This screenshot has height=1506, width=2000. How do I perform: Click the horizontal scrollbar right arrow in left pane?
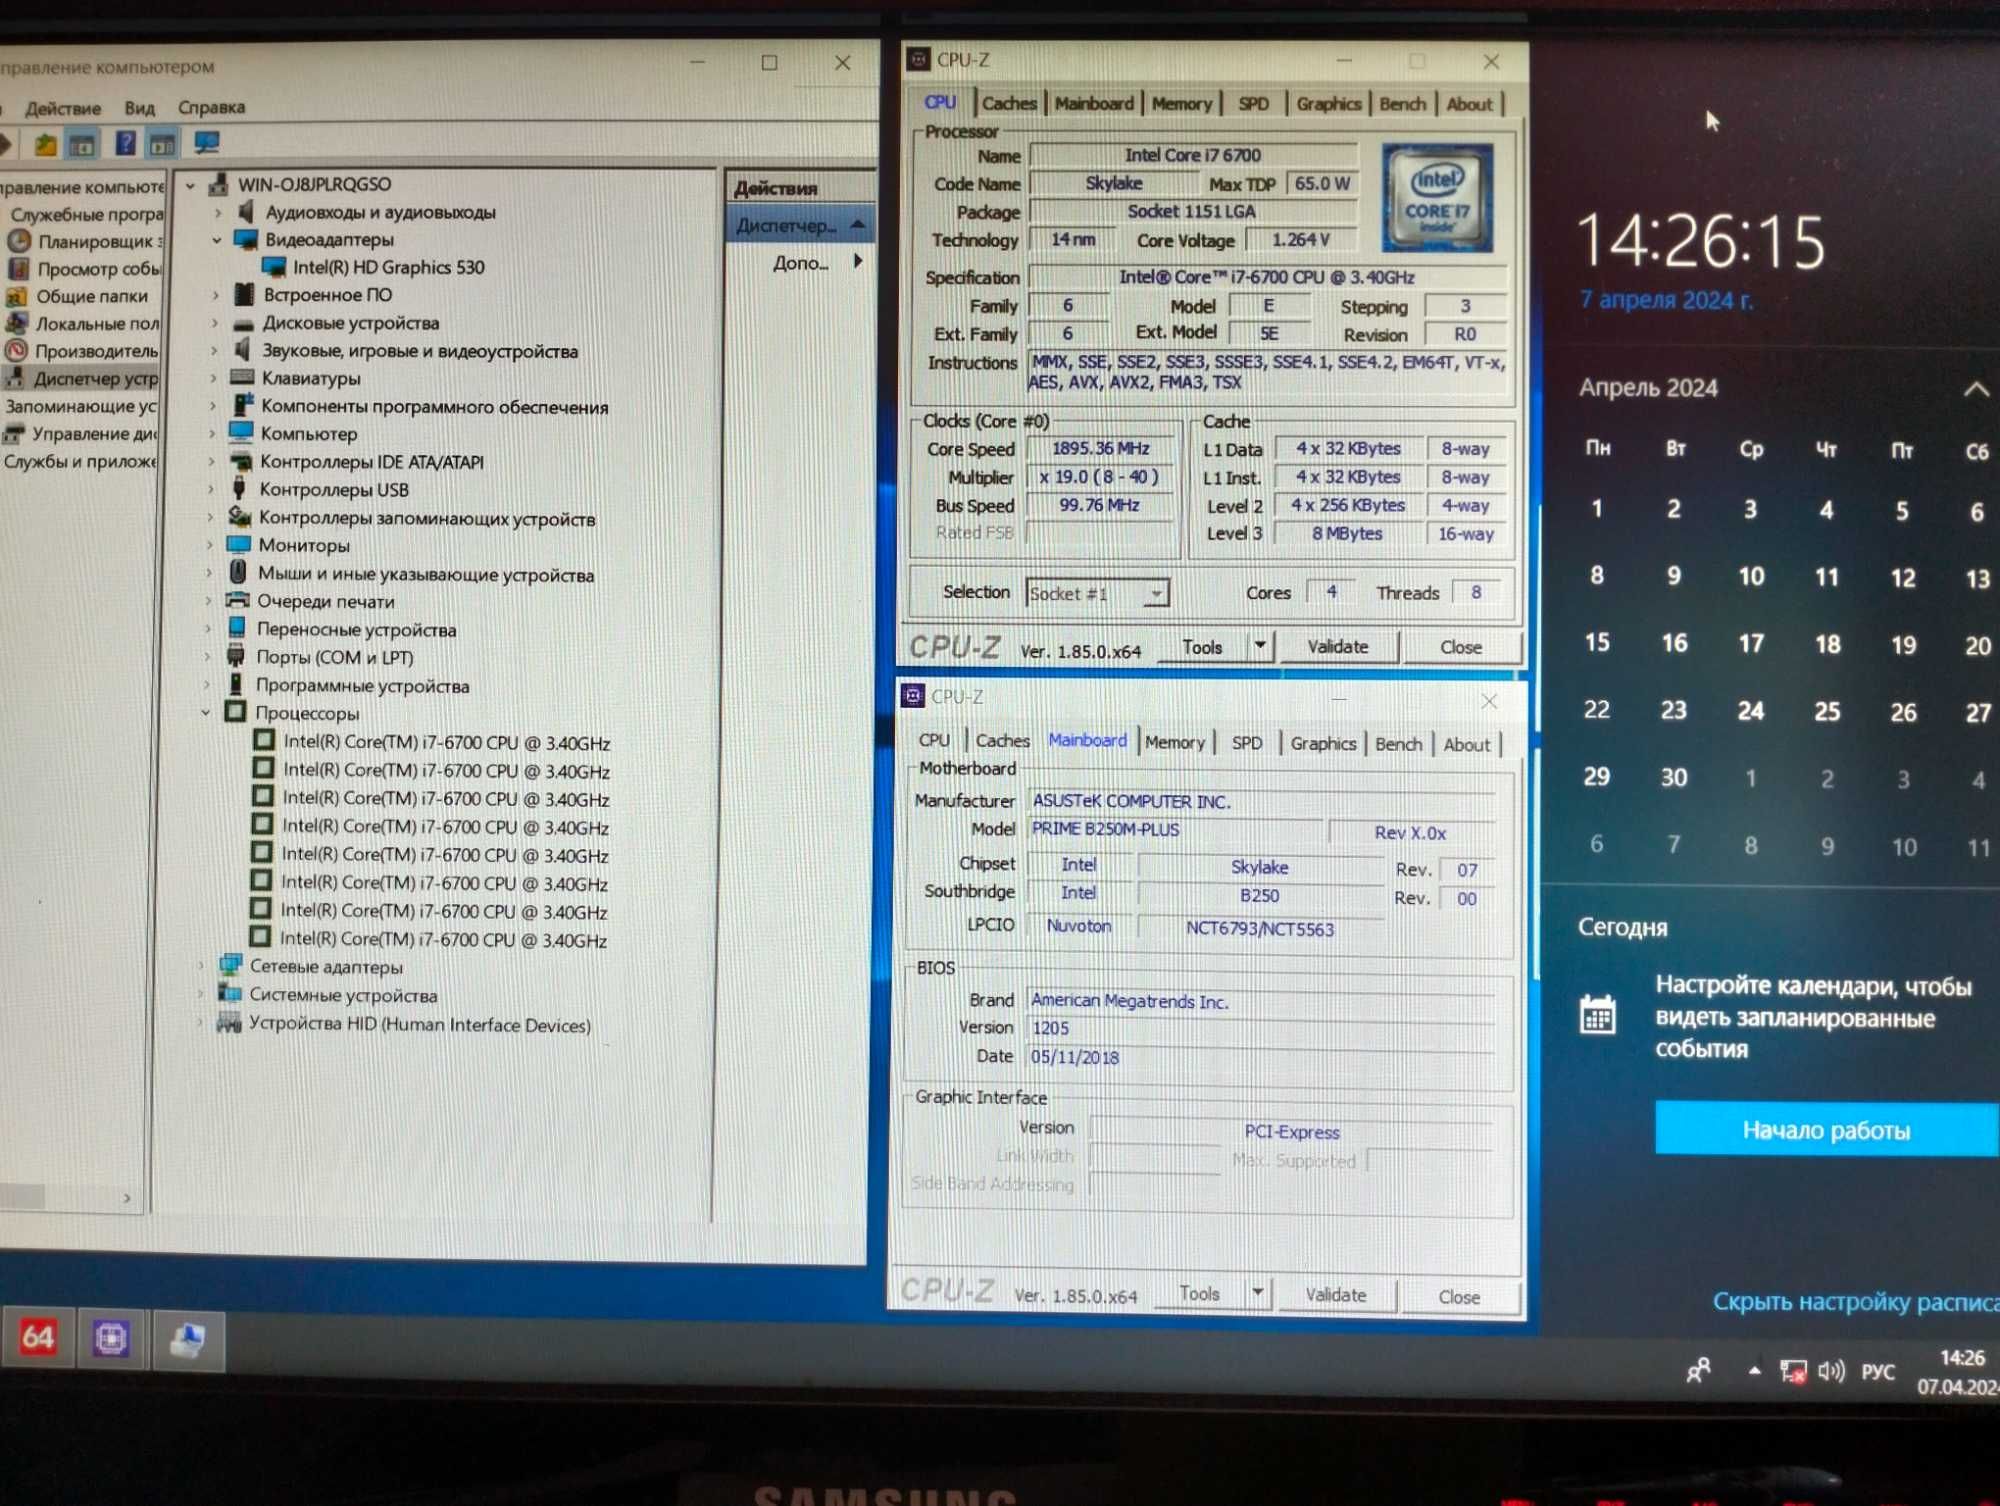click(127, 1197)
